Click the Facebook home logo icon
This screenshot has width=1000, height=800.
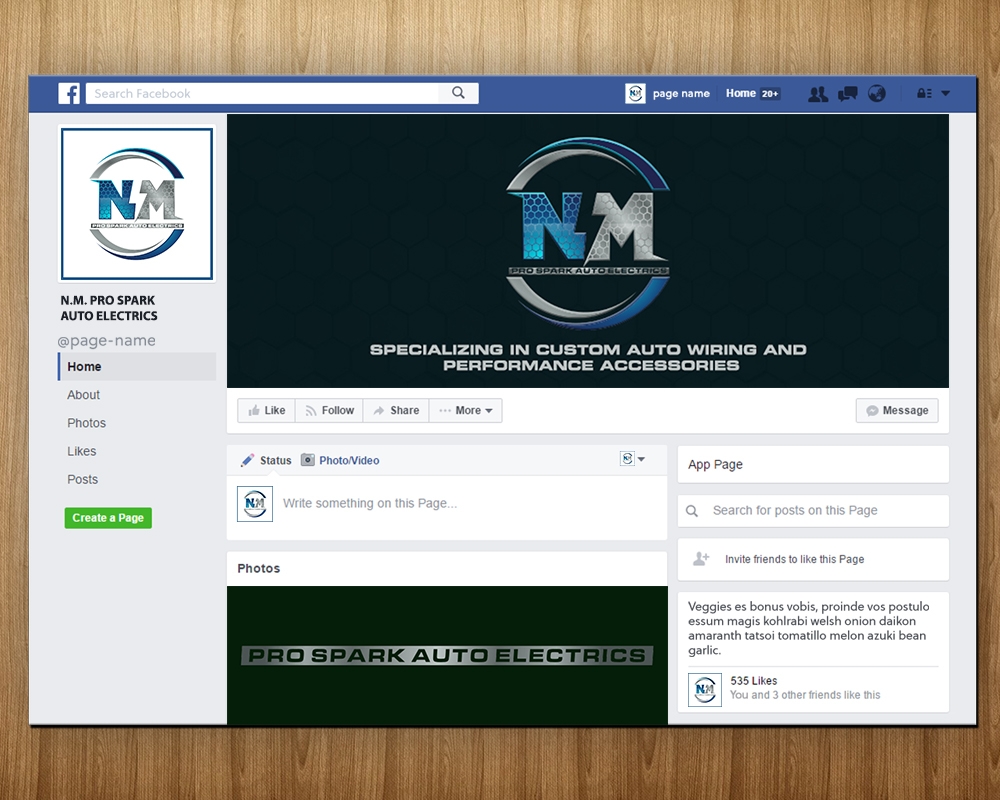[x=68, y=93]
